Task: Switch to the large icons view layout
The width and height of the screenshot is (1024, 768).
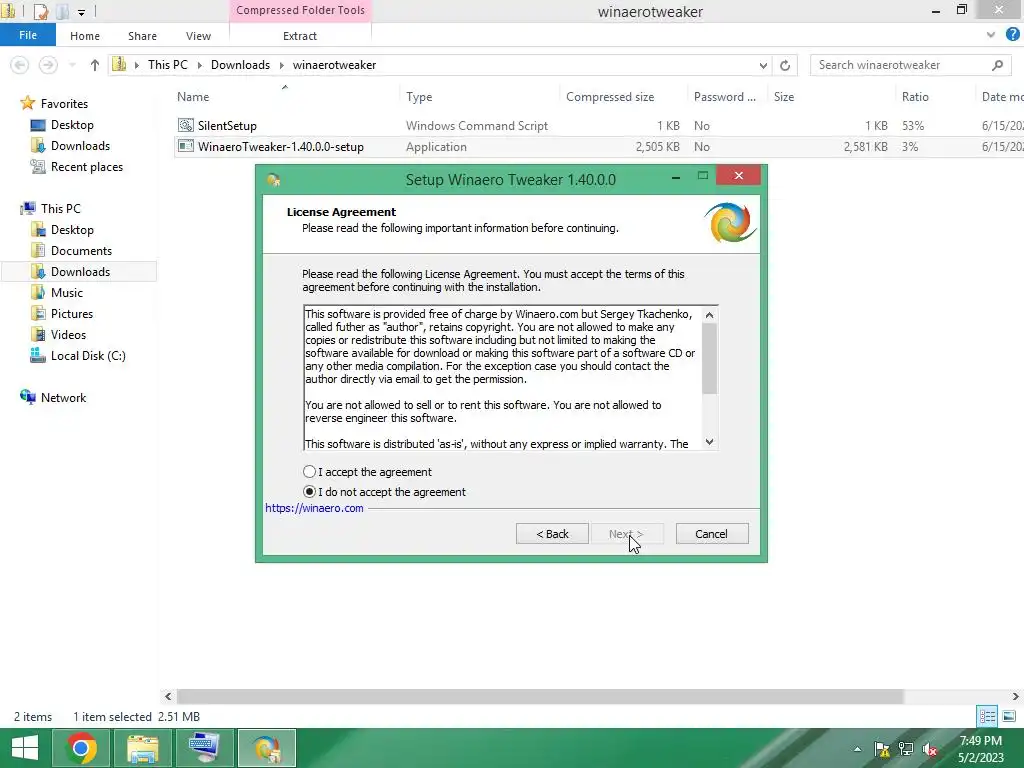Action: (1009, 716)
